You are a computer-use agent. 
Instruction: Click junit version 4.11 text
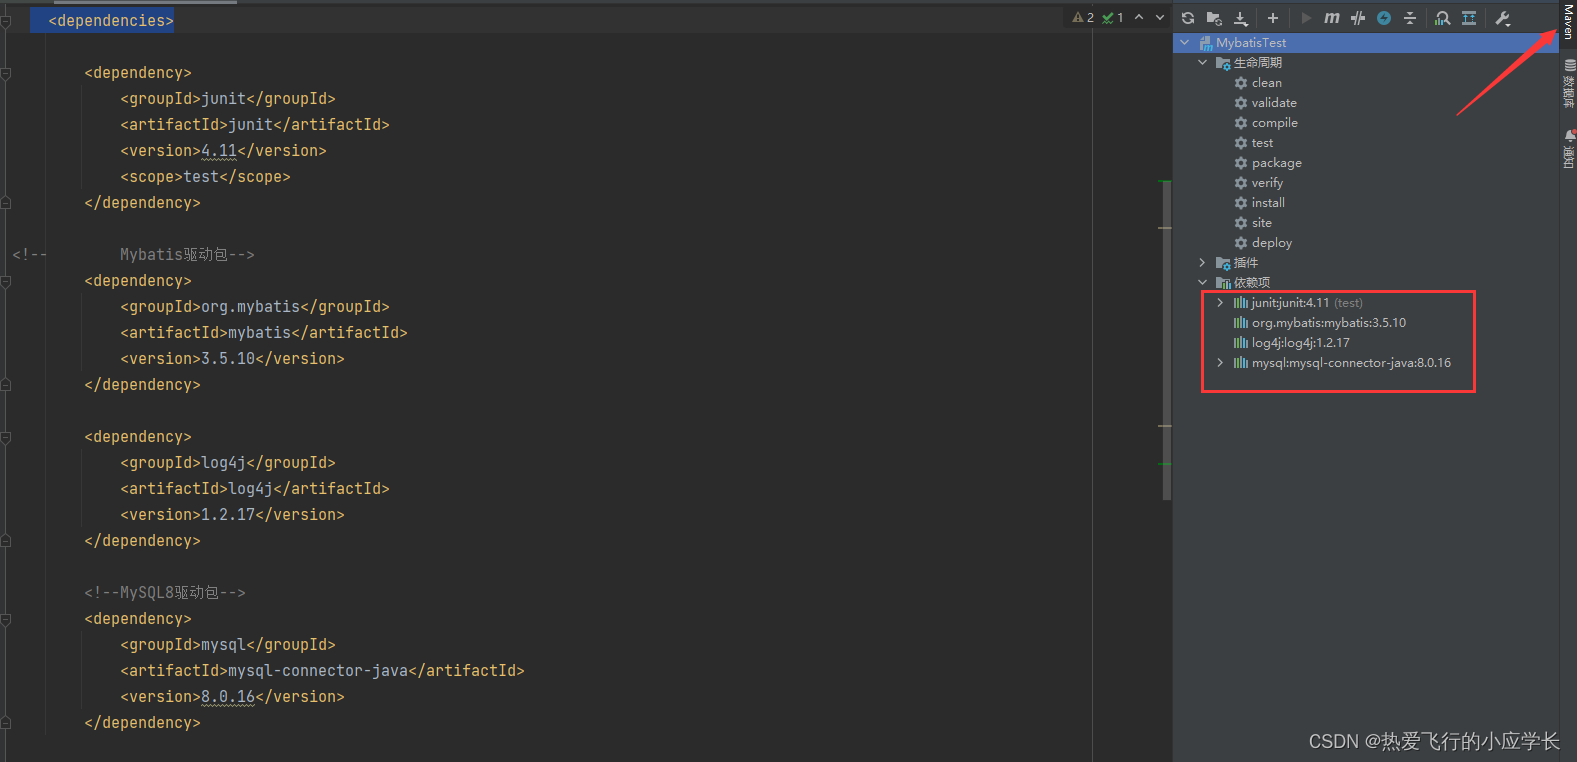[219, 151]
